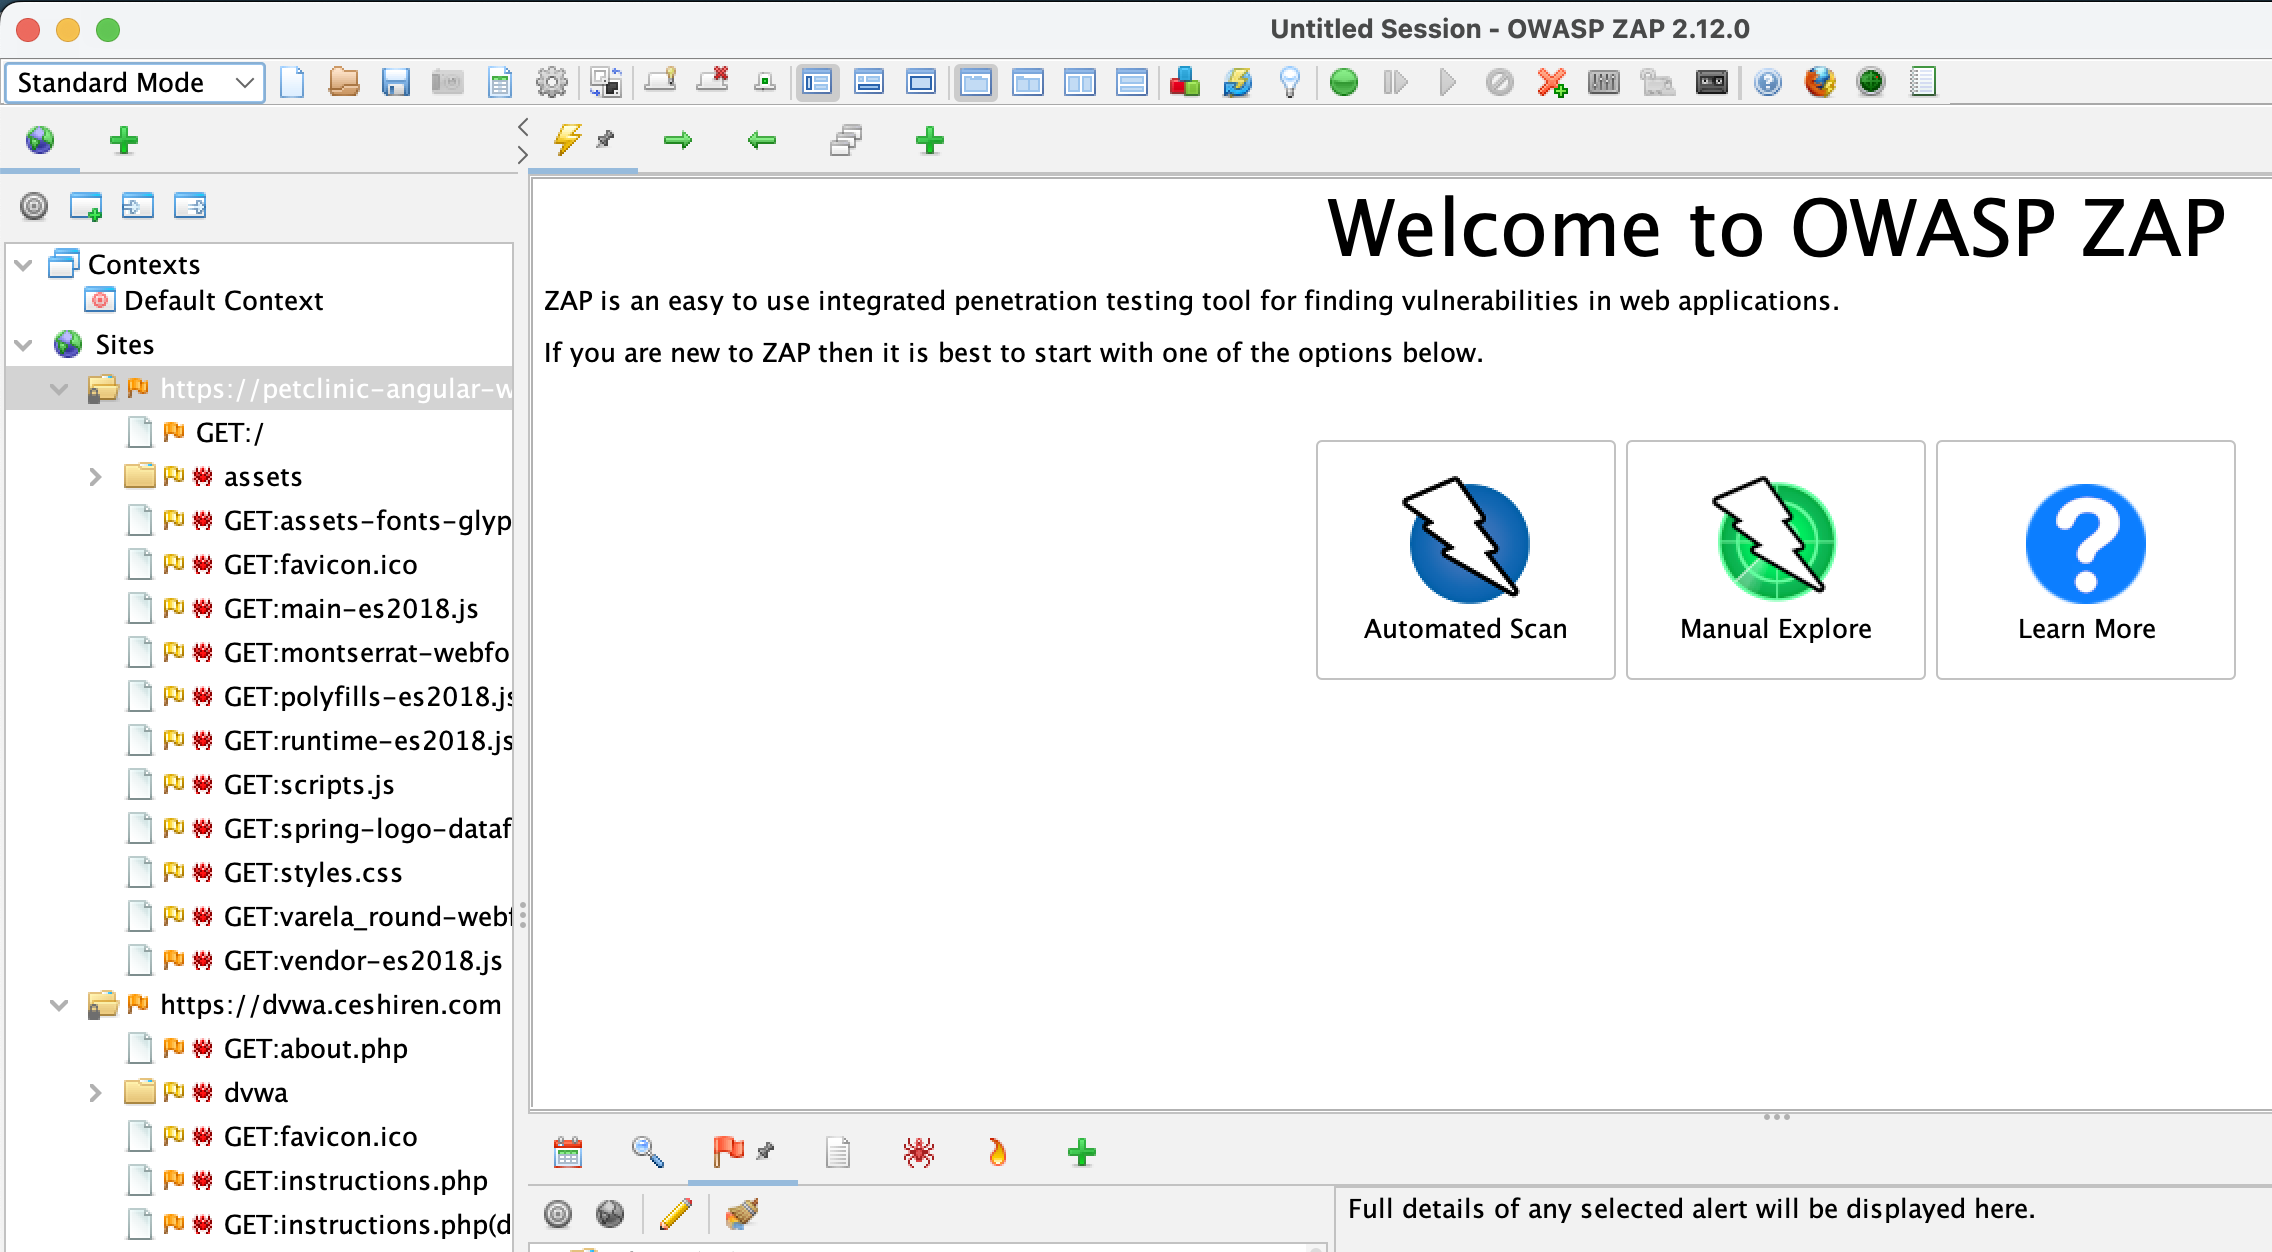Click the show-tab-names toggle icon

tap(605, 83)
